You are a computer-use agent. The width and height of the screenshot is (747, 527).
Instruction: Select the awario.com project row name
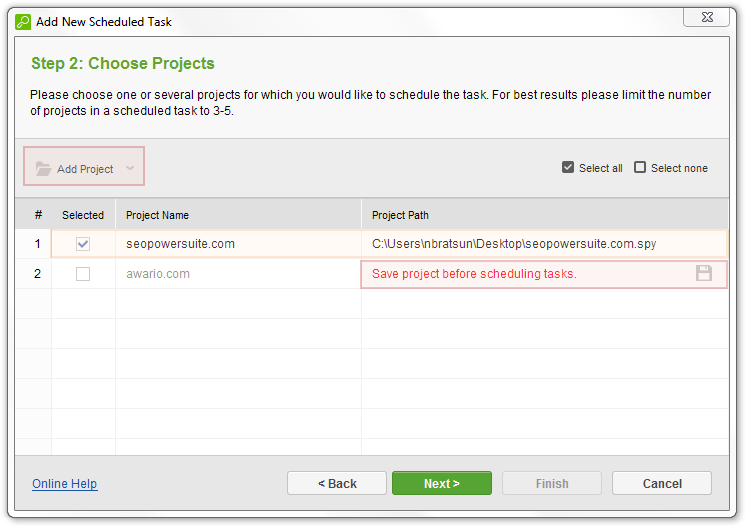(x=158, y=274)
